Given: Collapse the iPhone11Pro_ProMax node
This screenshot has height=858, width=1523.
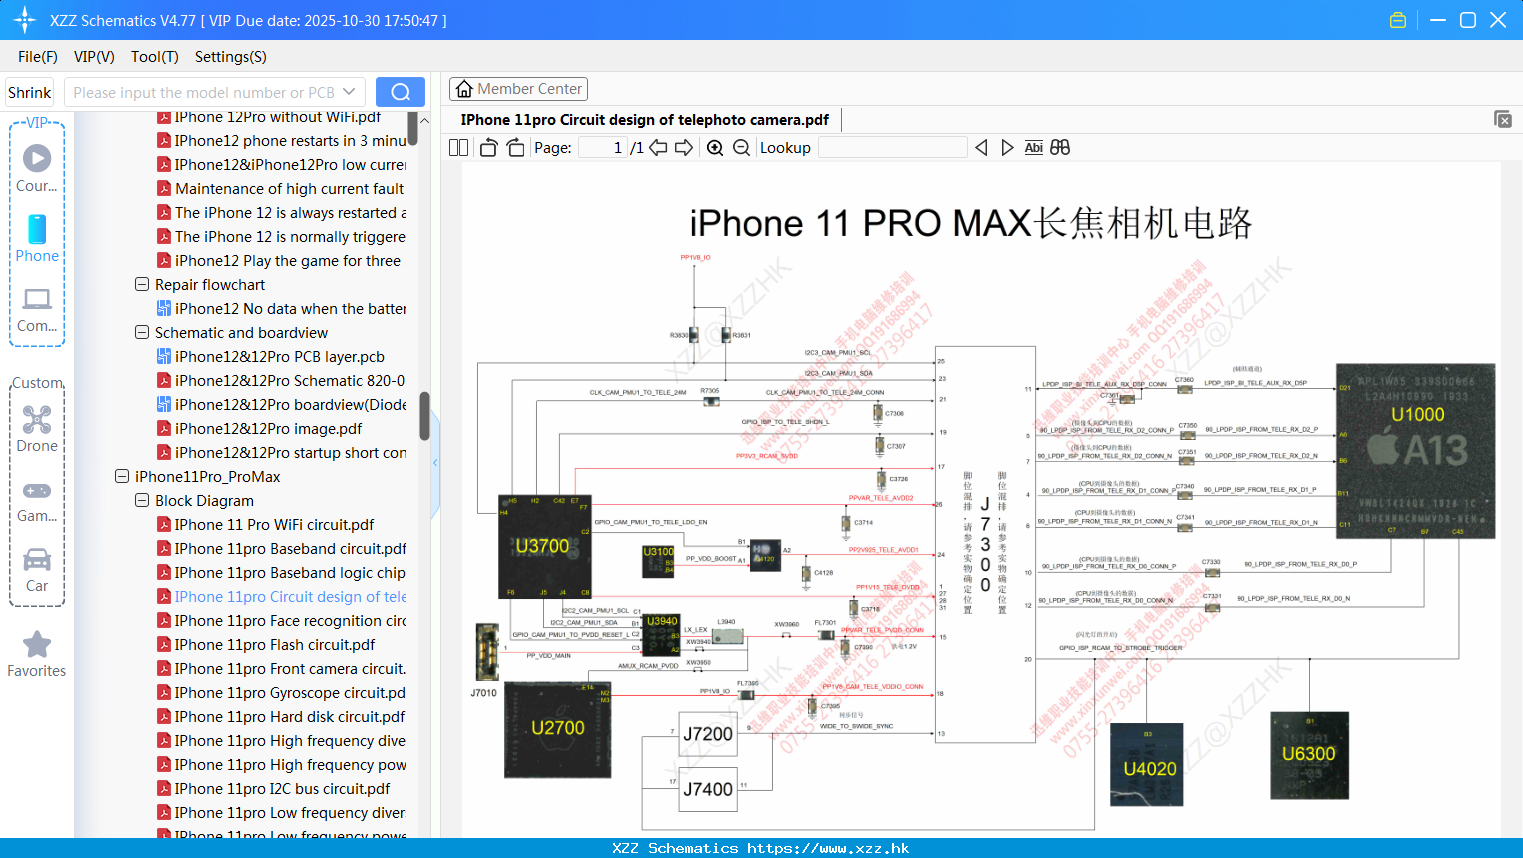Looking at the screenshot, I should 122,476.
